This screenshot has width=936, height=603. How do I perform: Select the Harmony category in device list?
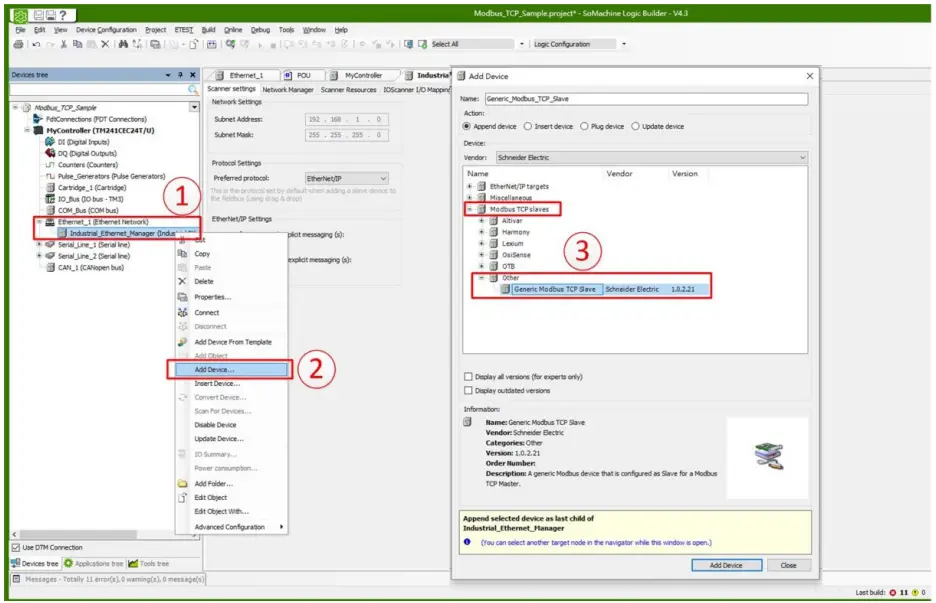[515, 232]
